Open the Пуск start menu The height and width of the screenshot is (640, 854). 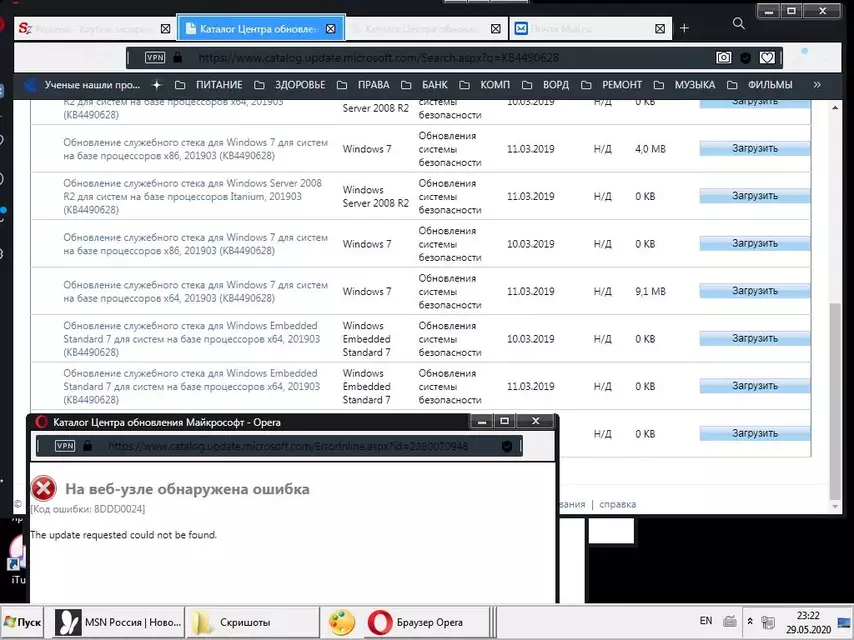[22, 622]
